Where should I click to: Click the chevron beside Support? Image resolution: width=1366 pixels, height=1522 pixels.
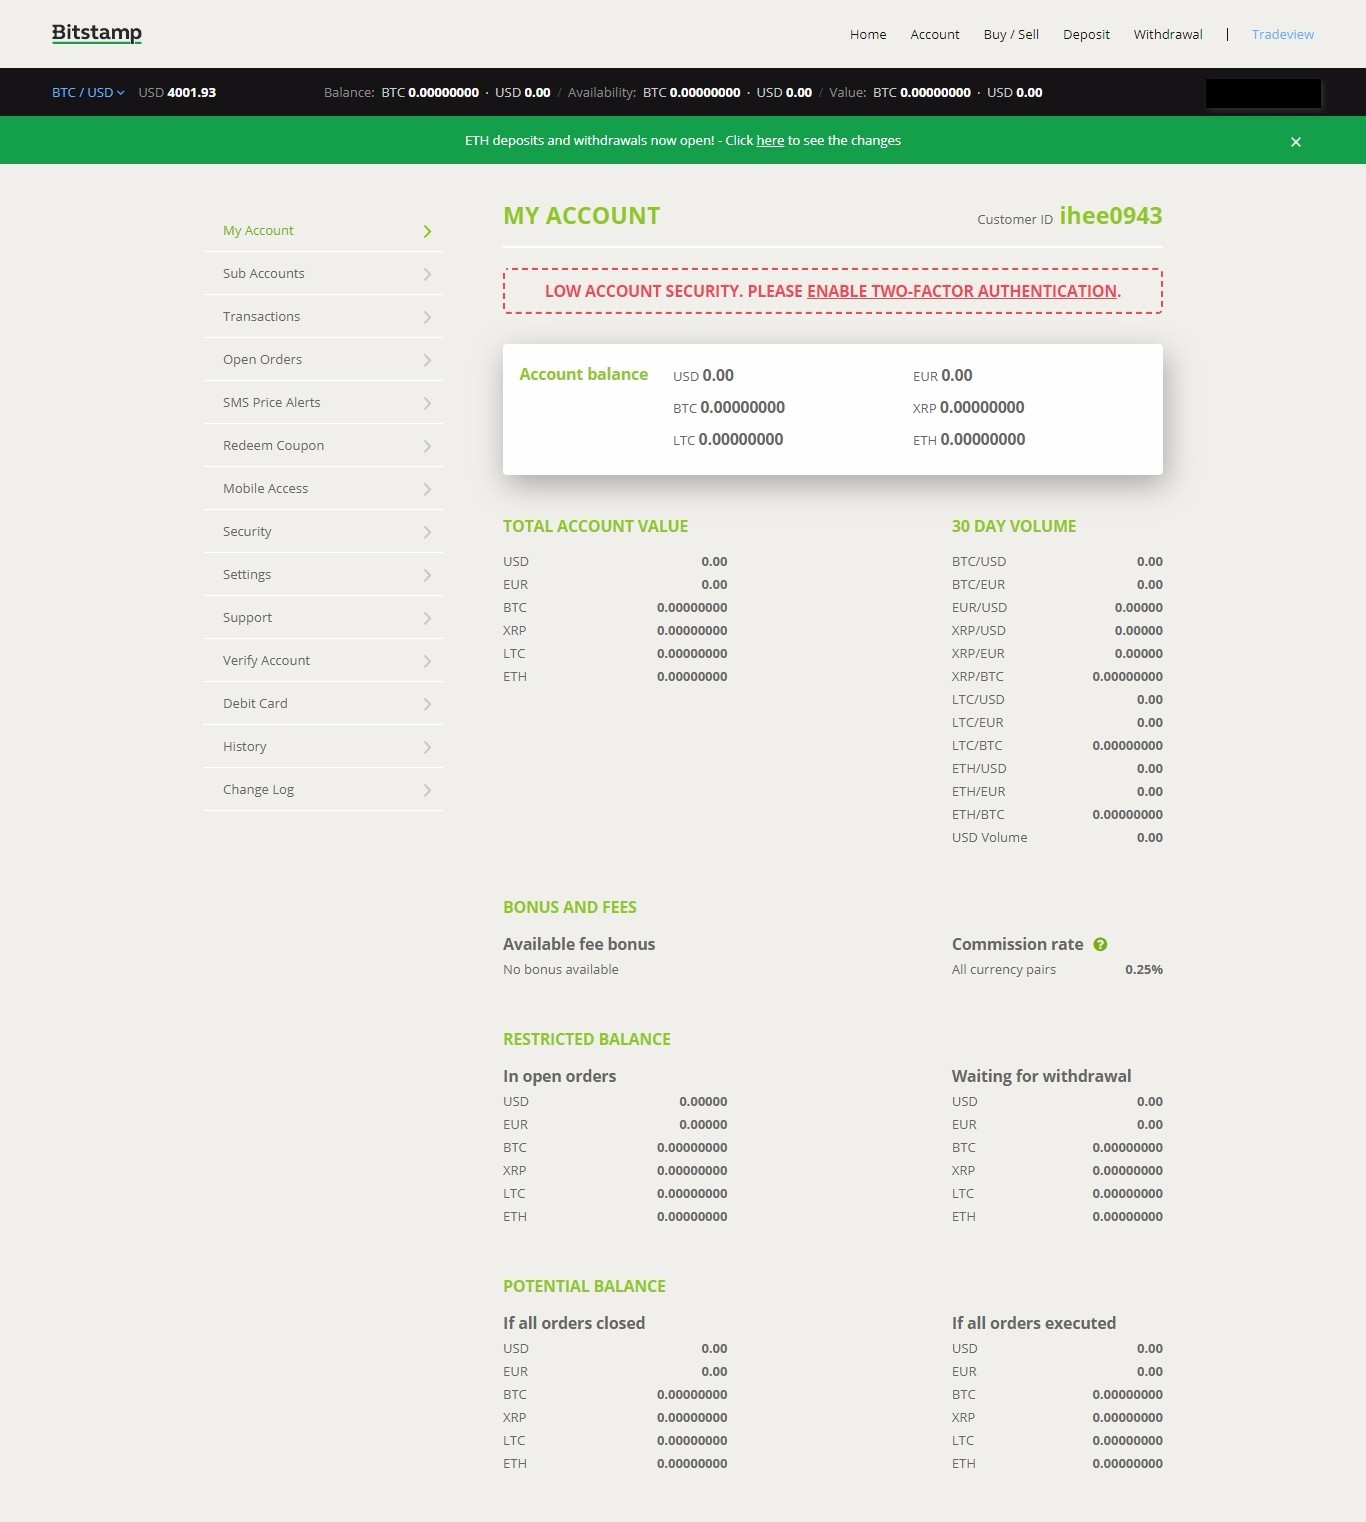point(427,618)
